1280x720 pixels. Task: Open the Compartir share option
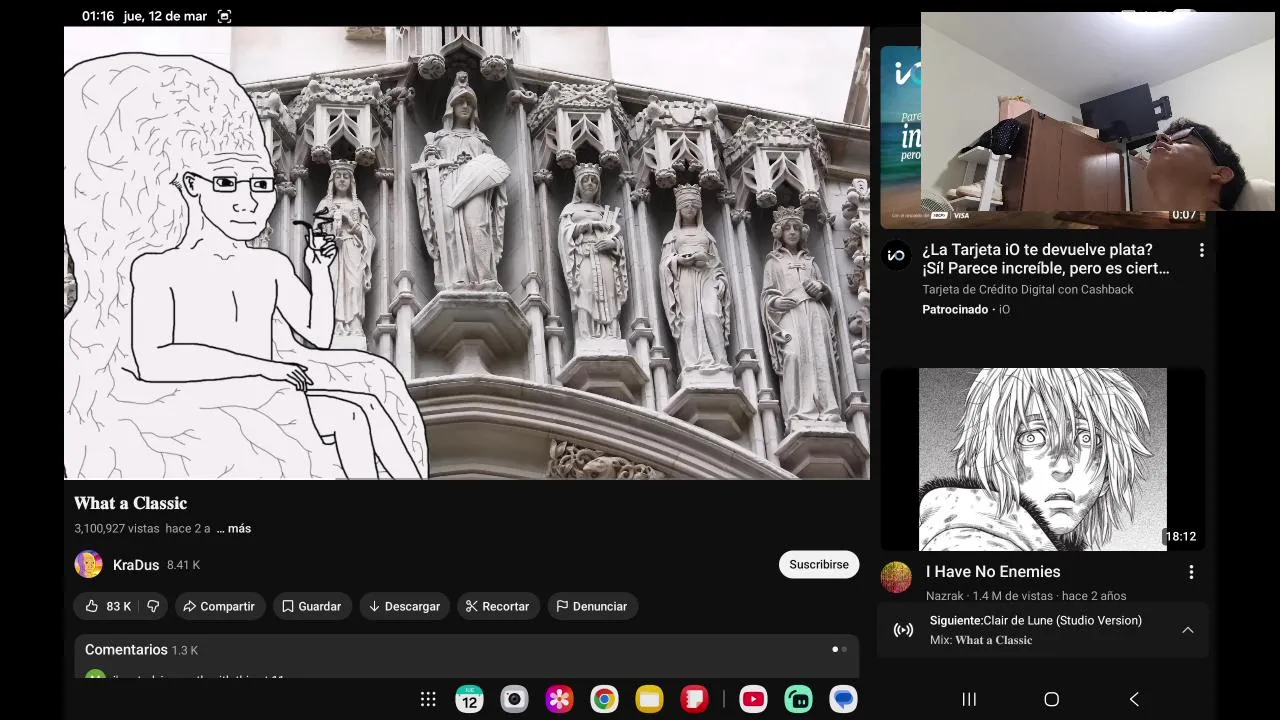[x=218, y=606]
